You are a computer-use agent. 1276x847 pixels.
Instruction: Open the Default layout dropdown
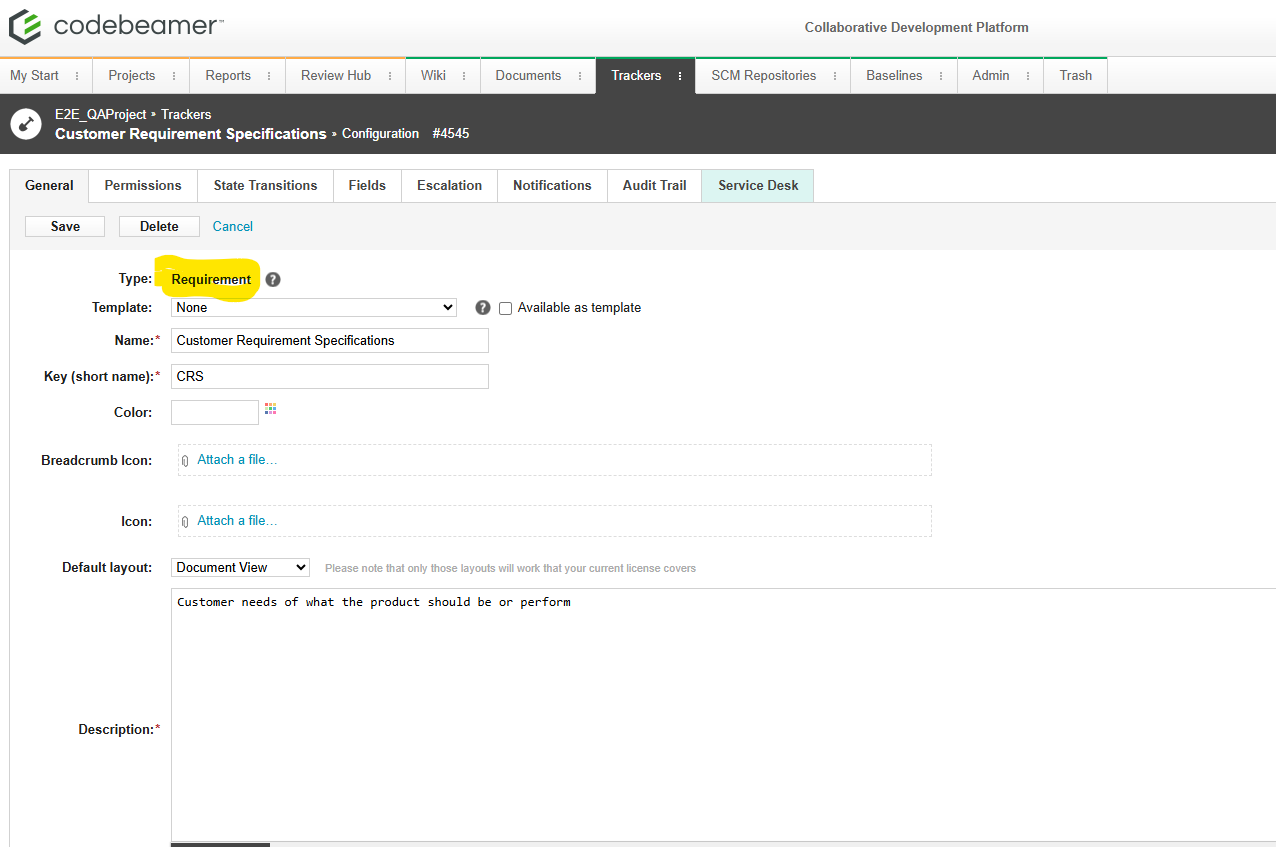click(240, 568)
